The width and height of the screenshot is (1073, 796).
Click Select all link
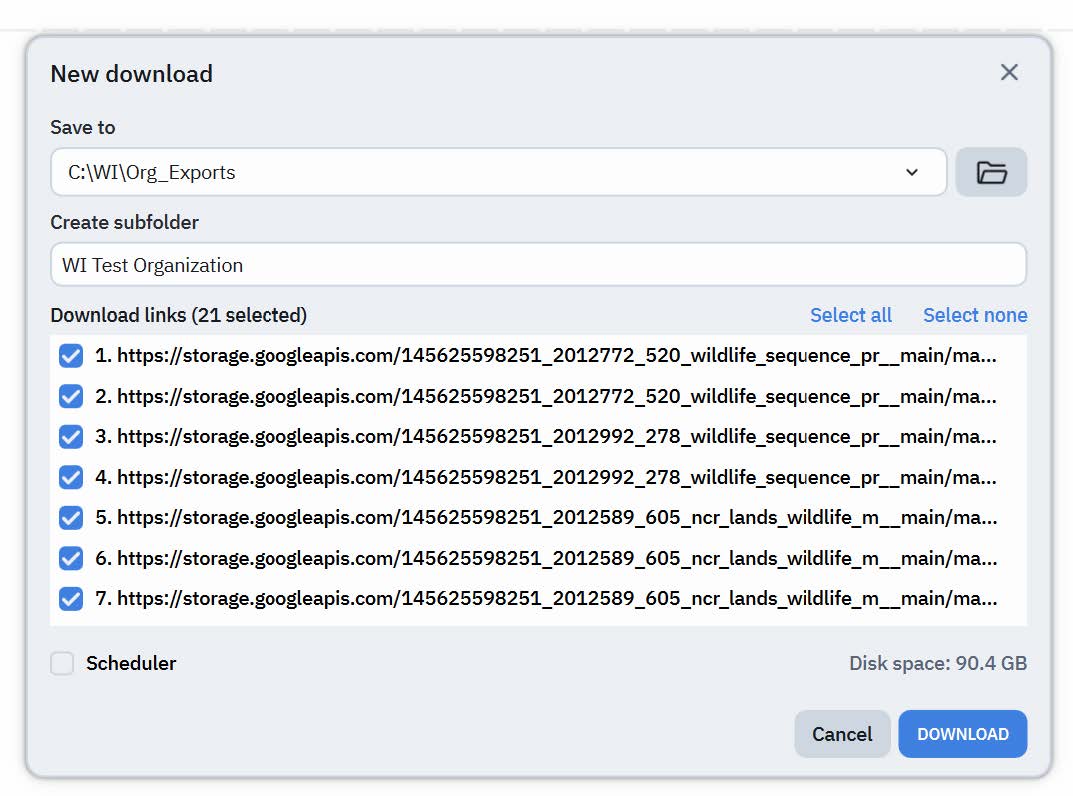tap(851, 316)
